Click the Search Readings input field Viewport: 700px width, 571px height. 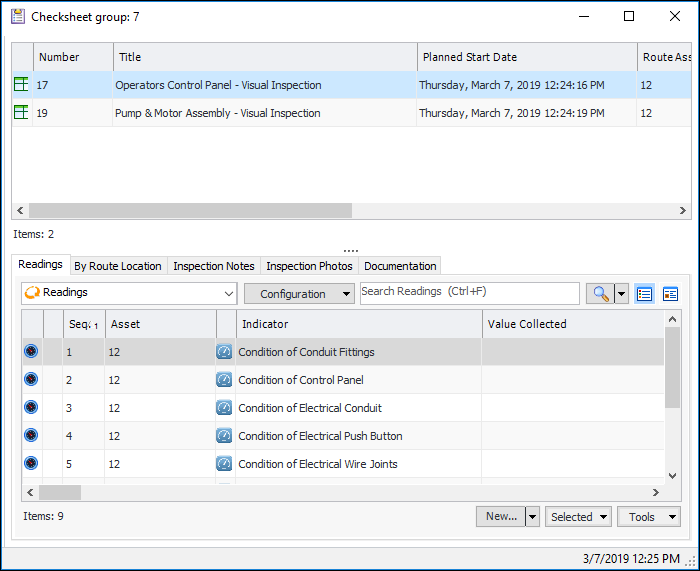469,292
